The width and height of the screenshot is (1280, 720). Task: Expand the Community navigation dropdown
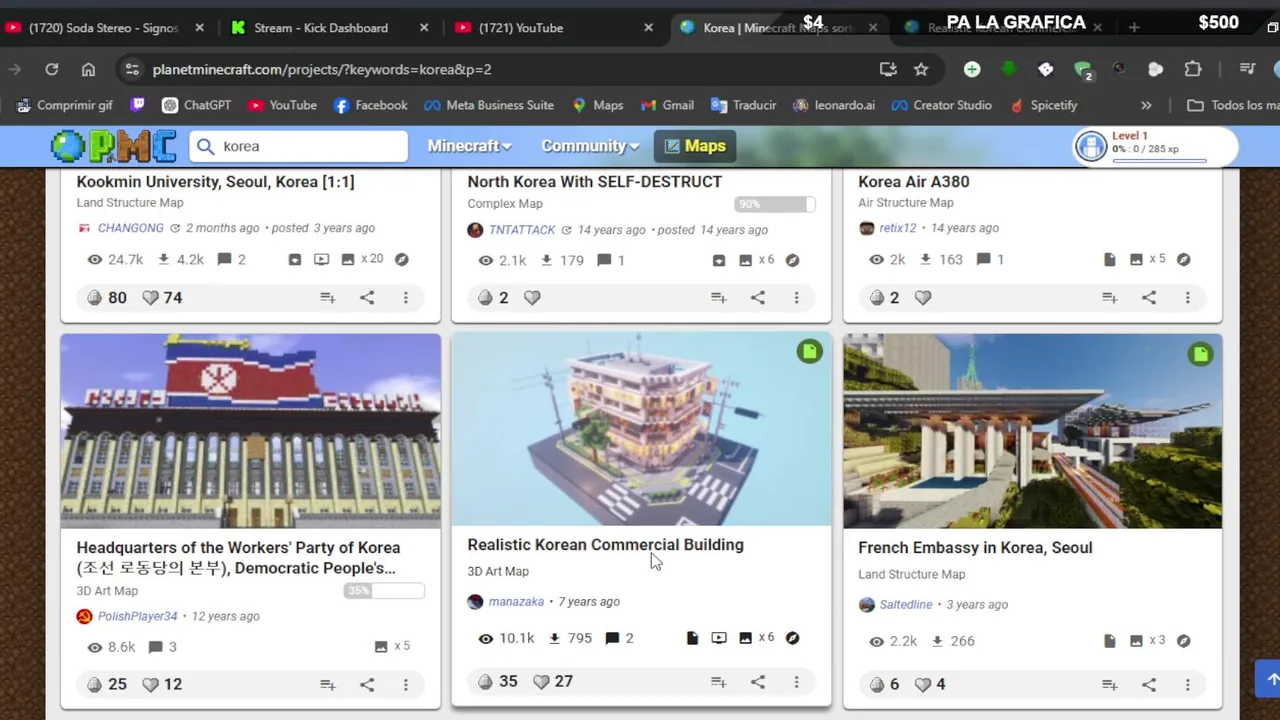click(590, 146)
